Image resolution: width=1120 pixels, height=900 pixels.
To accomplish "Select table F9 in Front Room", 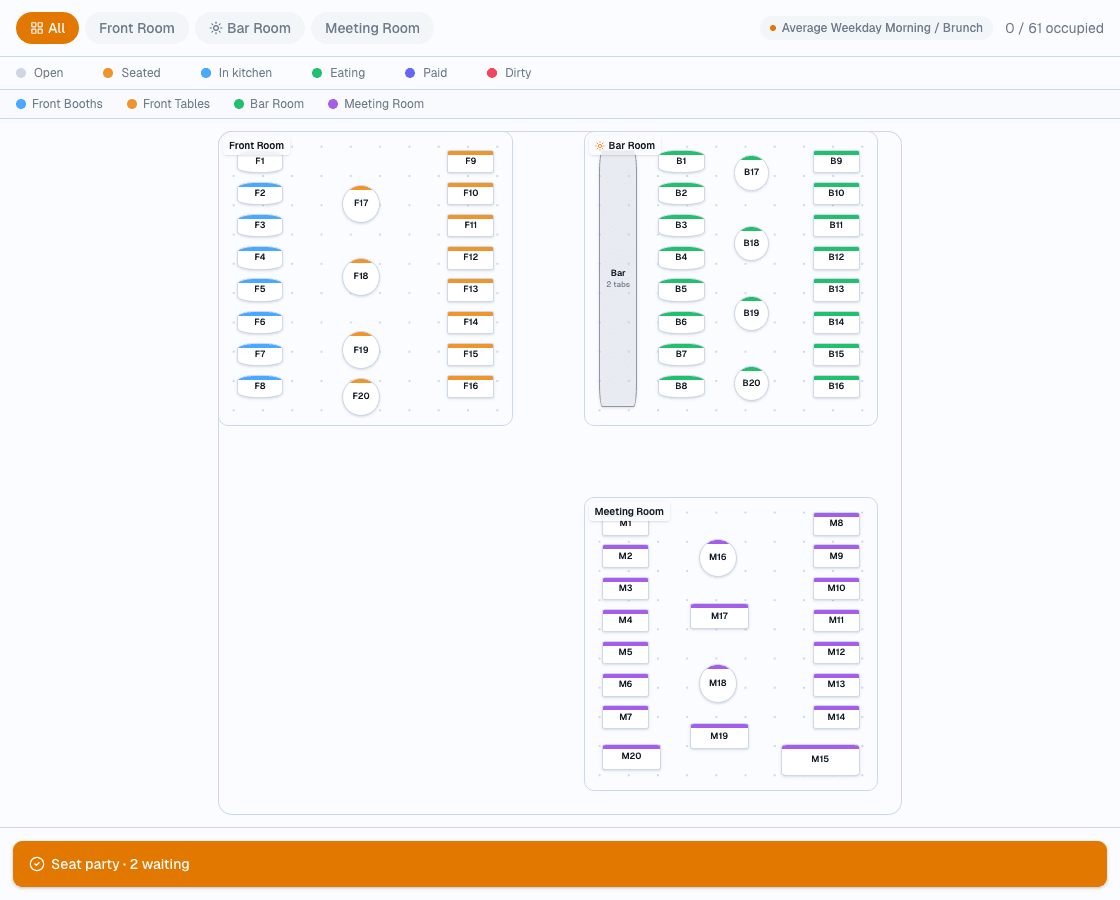I will click(x=470, y=161).
